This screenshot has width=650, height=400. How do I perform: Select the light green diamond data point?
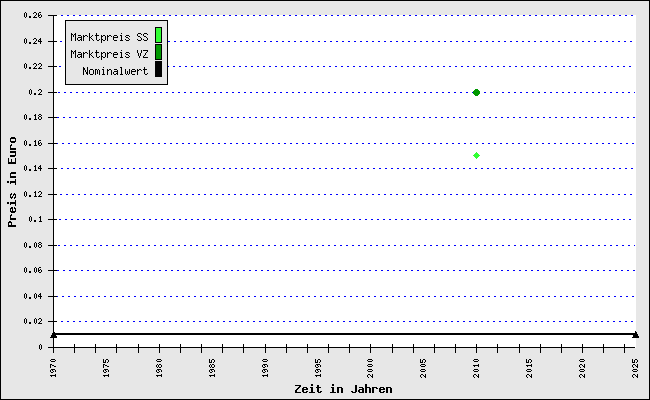coord(476,155)
